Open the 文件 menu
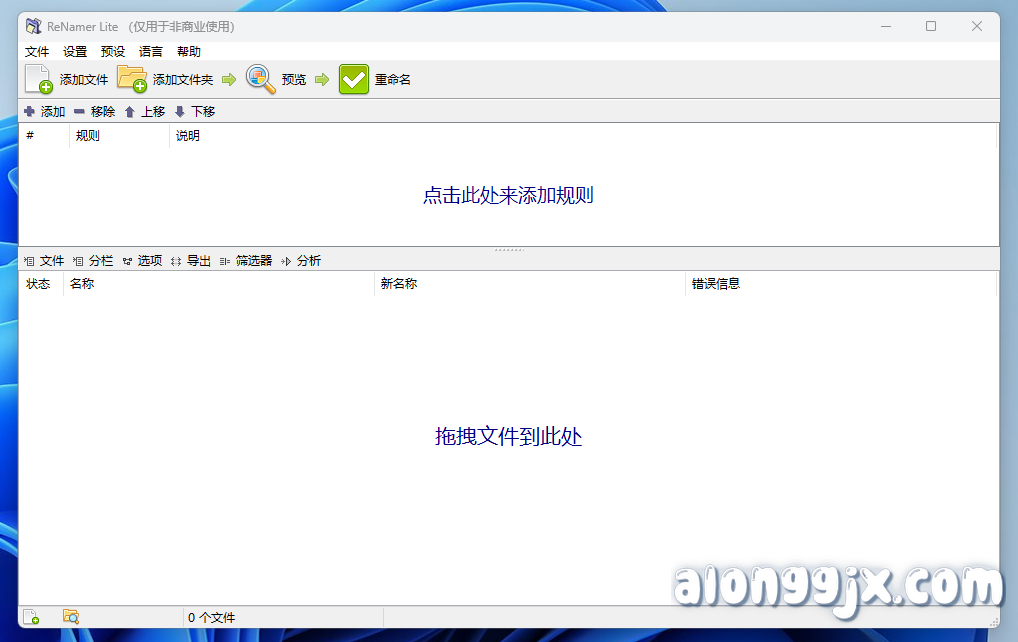 click(x=37, y=51)
